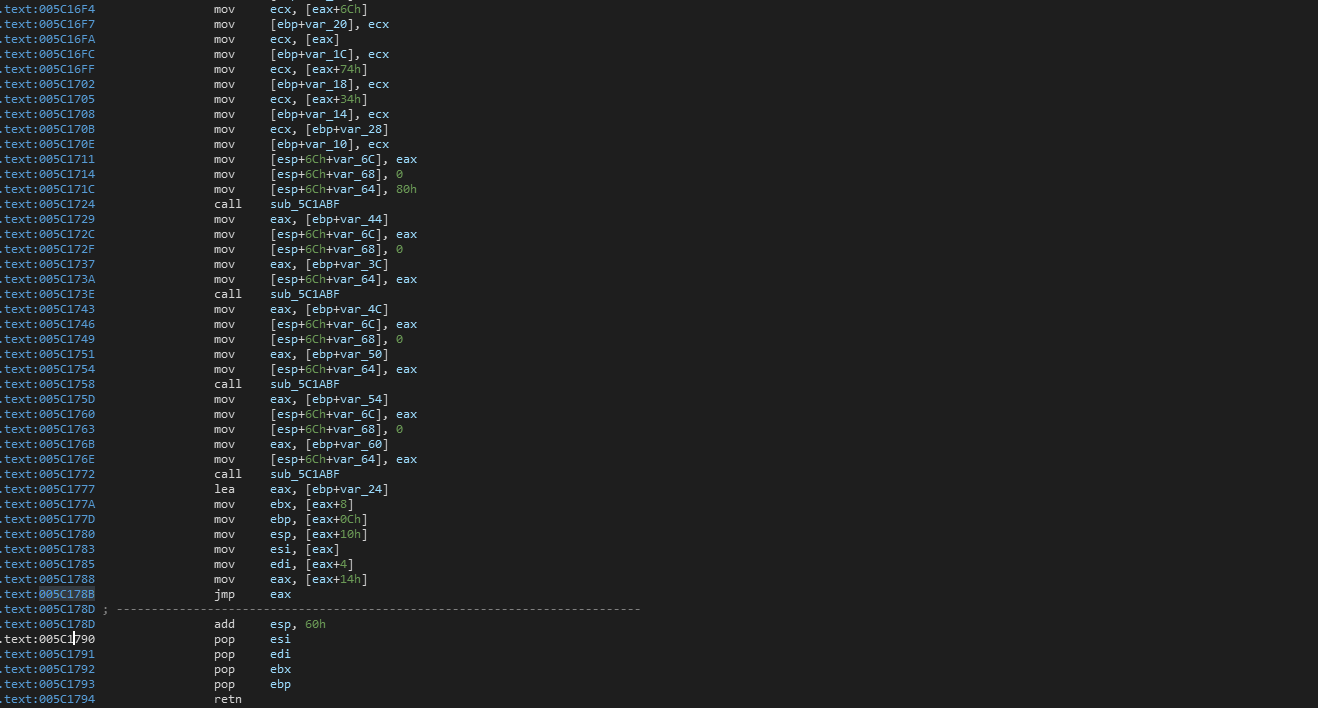
Task: Click address .text:005C16F4
Action: click(47, 9)
